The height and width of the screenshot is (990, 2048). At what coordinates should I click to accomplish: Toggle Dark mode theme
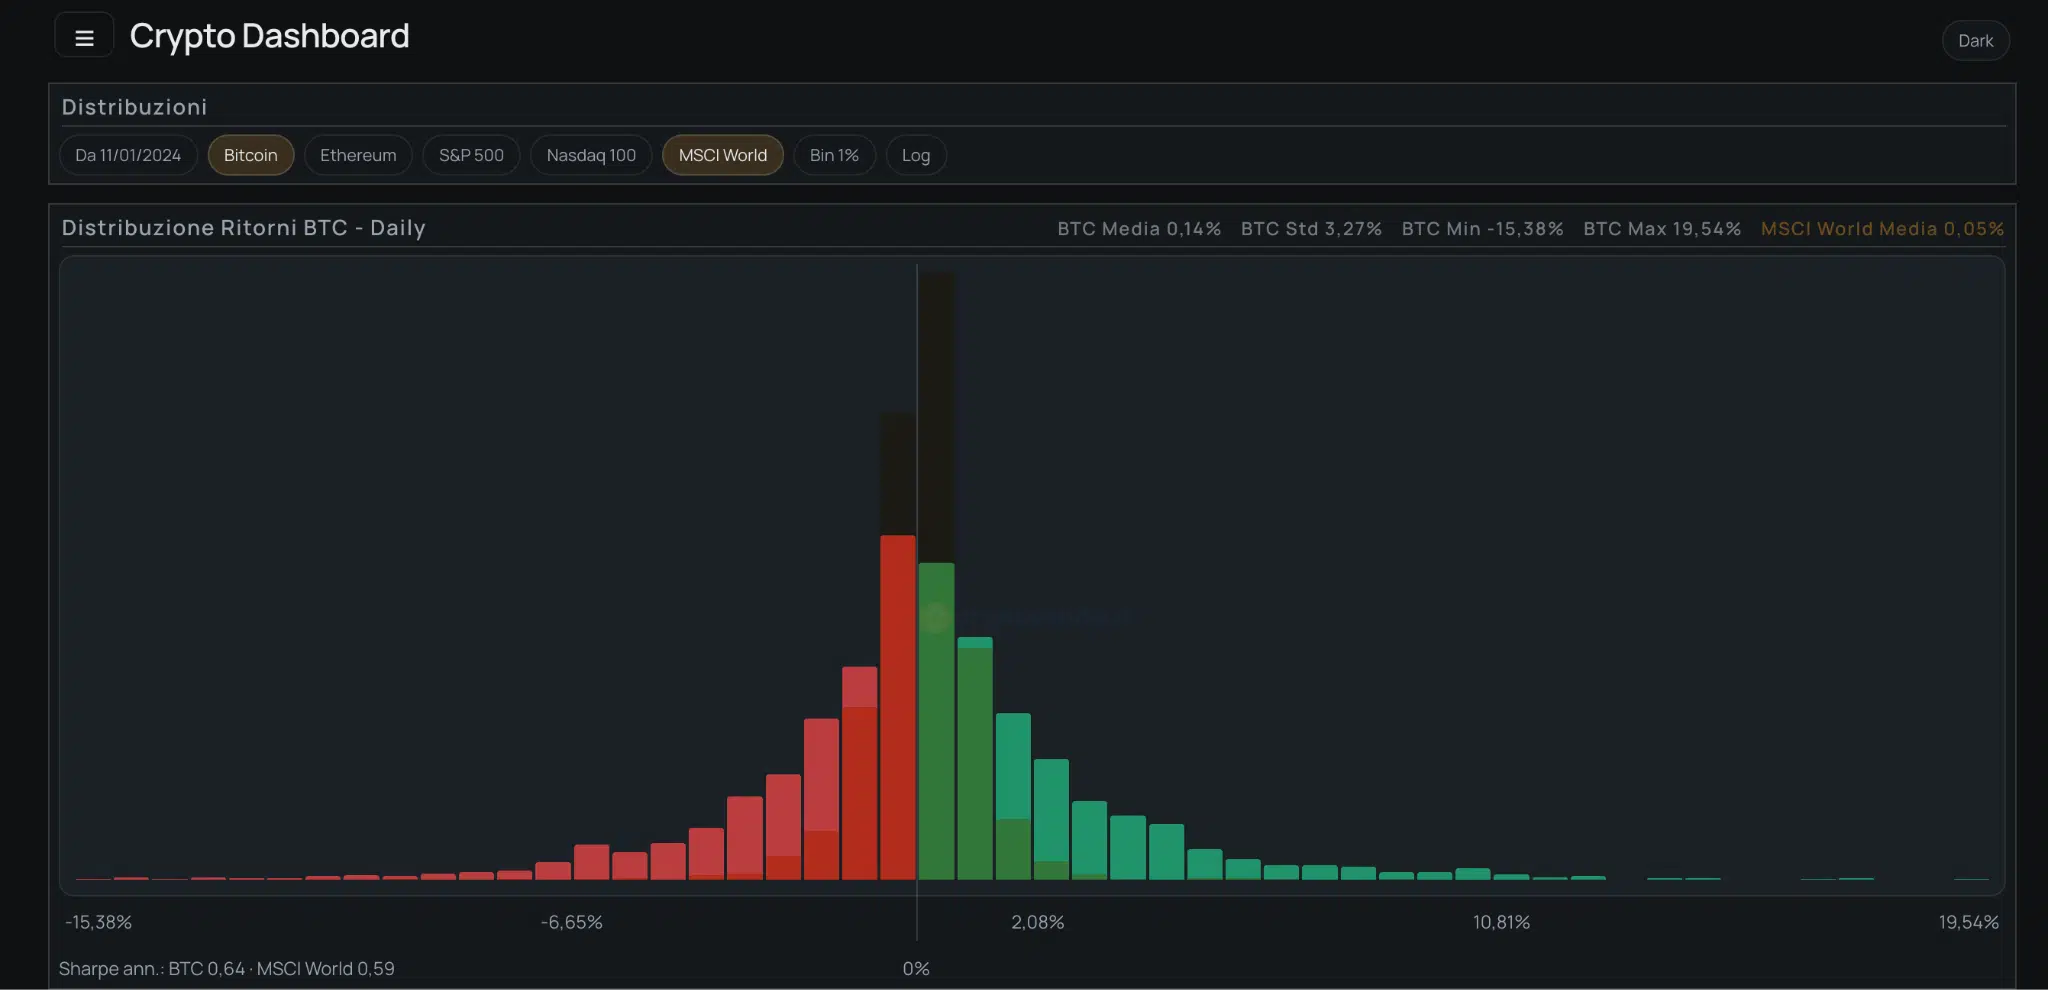pyautogui.click(x=1974, y=40)
